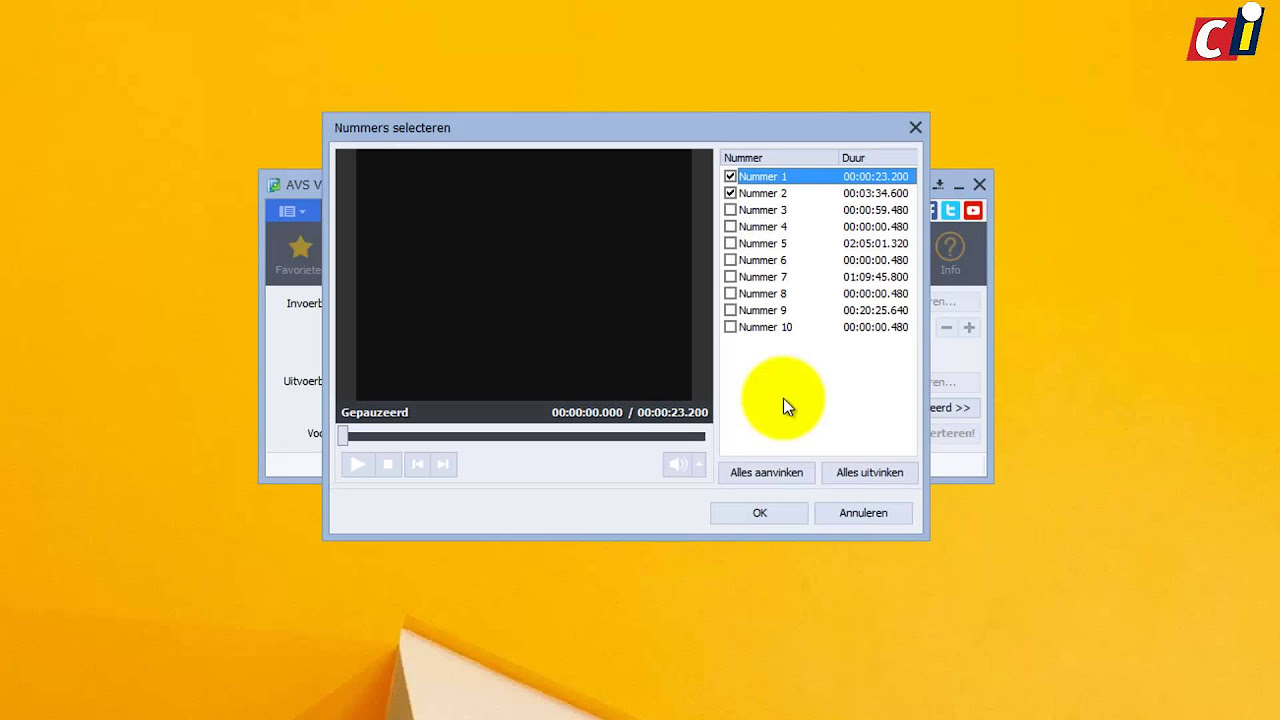Check the Nummer 3 checkbox
The image size is (1280, 720).
coord(730,210)
